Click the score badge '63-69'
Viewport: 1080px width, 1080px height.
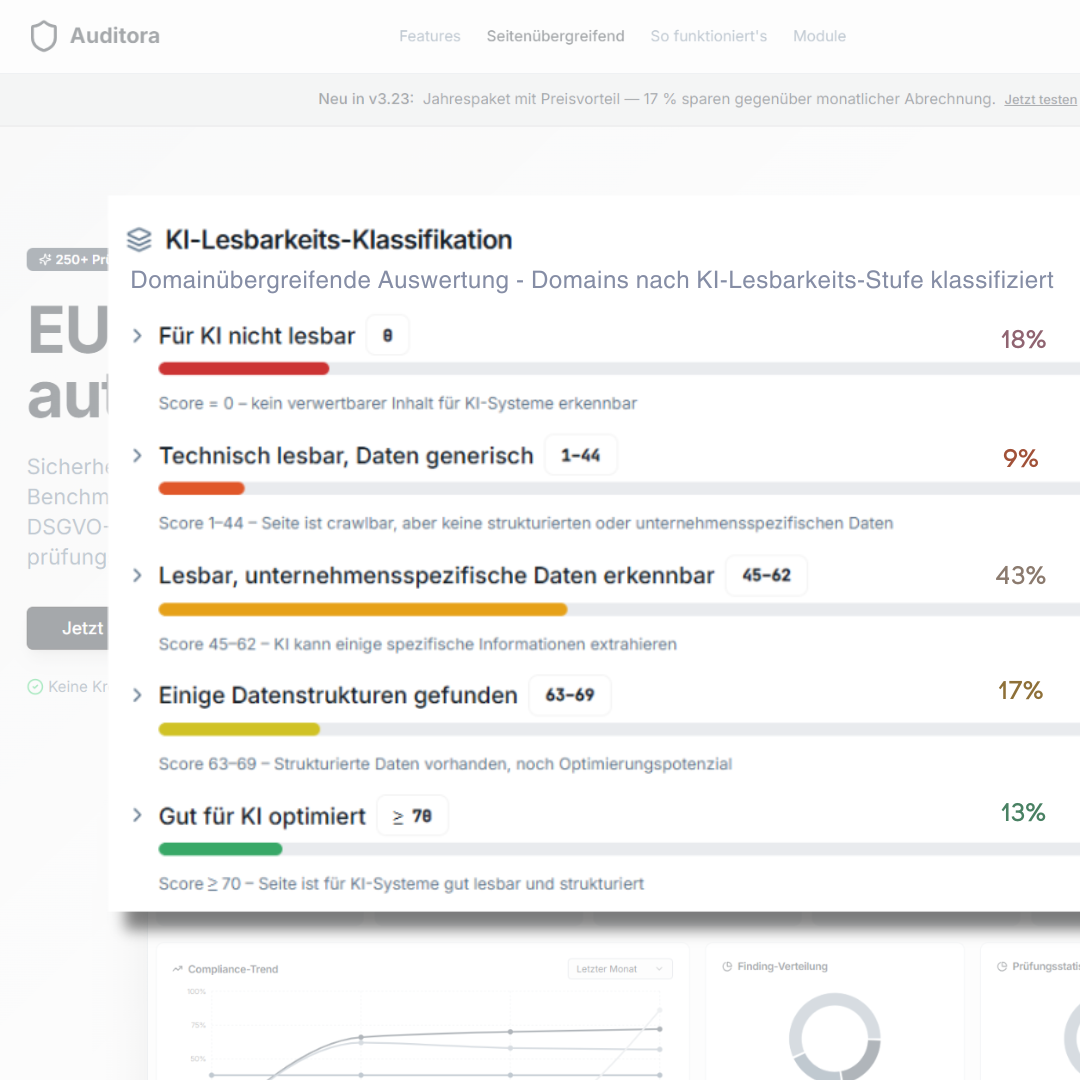point(570,695)
